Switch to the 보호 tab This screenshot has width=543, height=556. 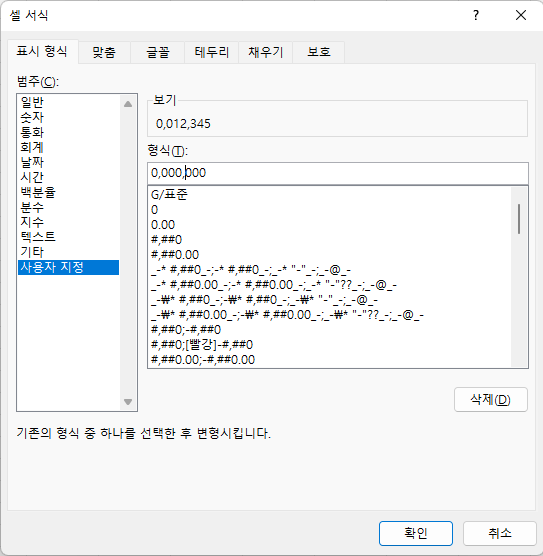[x=318, y=52]
